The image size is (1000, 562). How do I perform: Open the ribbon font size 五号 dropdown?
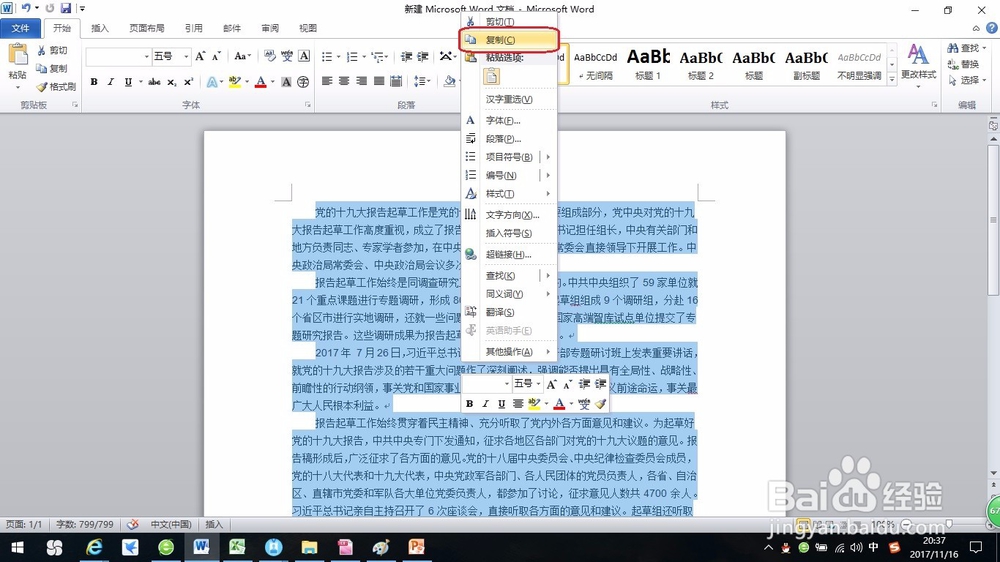click(186, 57)
